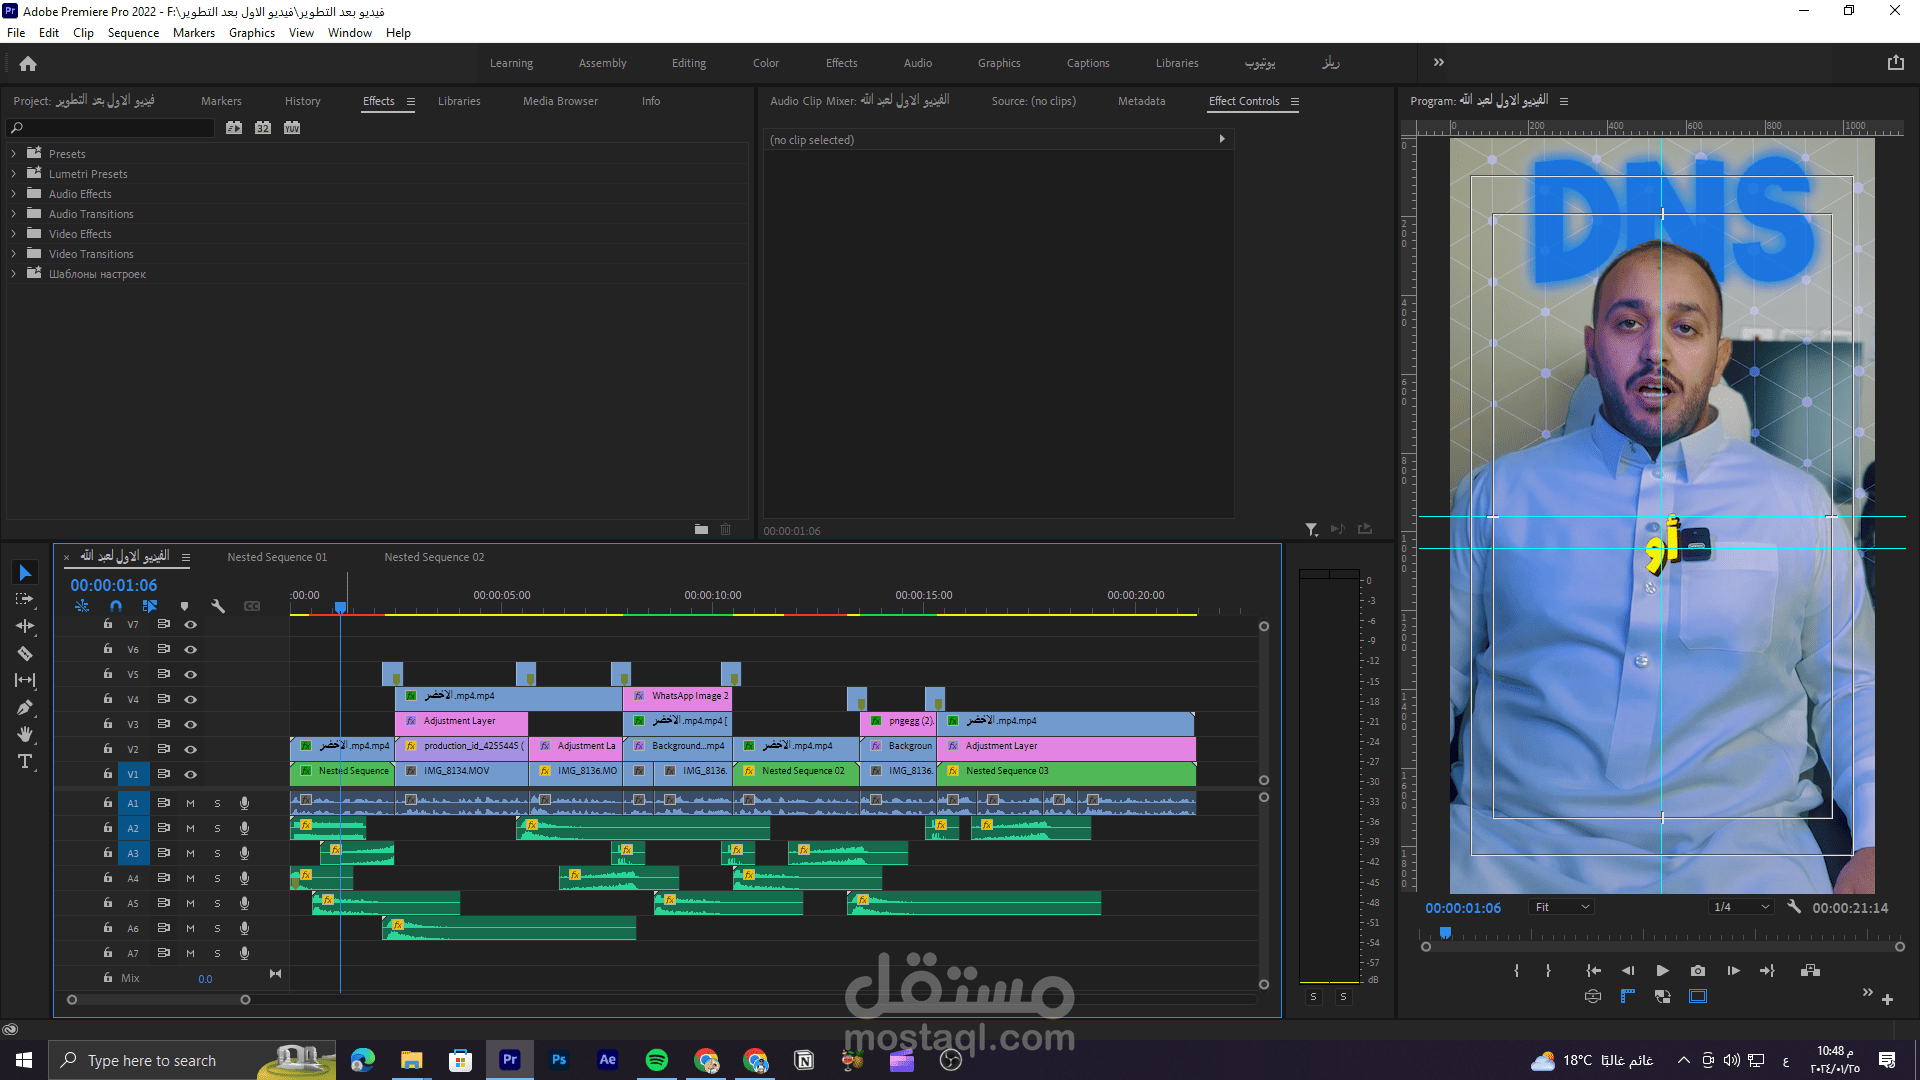The image size is (1920, 1080).
Task: Hide the V4 track output
Action: [x=190, y=699]
